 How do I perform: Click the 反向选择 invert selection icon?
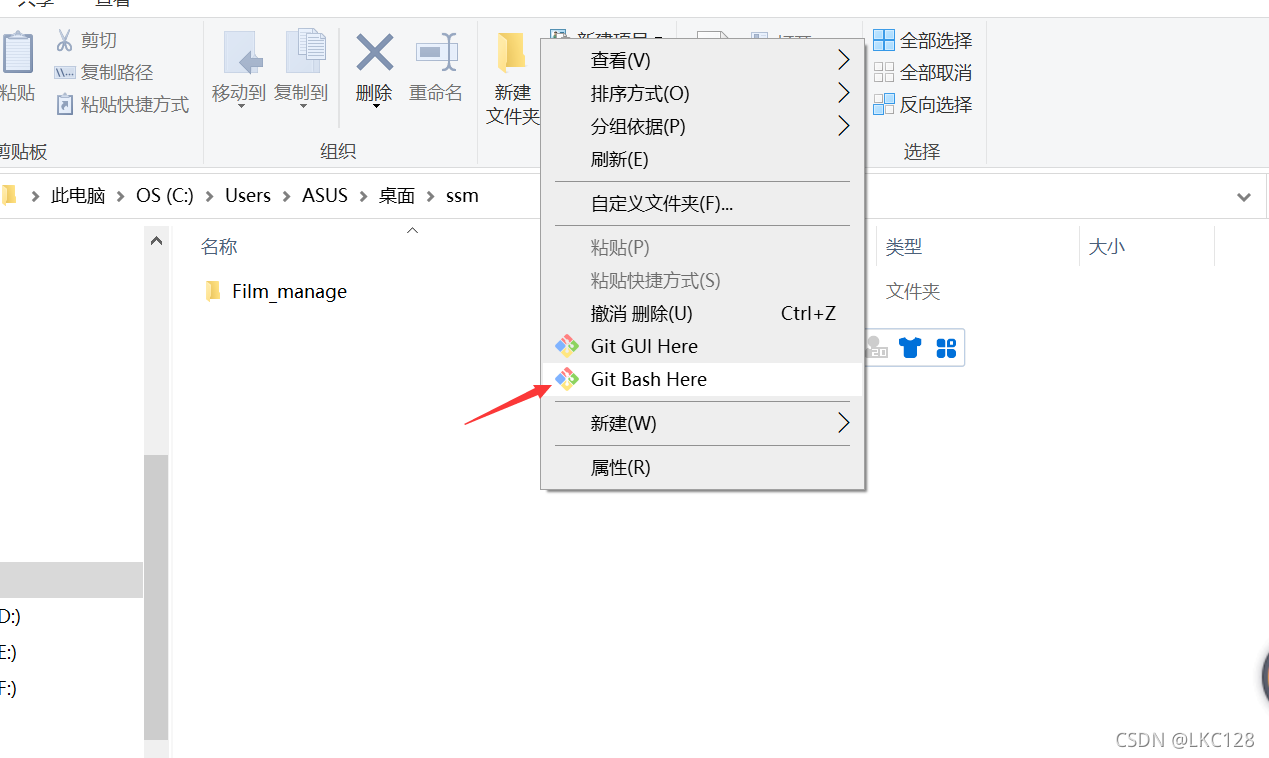(x=884, y=103)
